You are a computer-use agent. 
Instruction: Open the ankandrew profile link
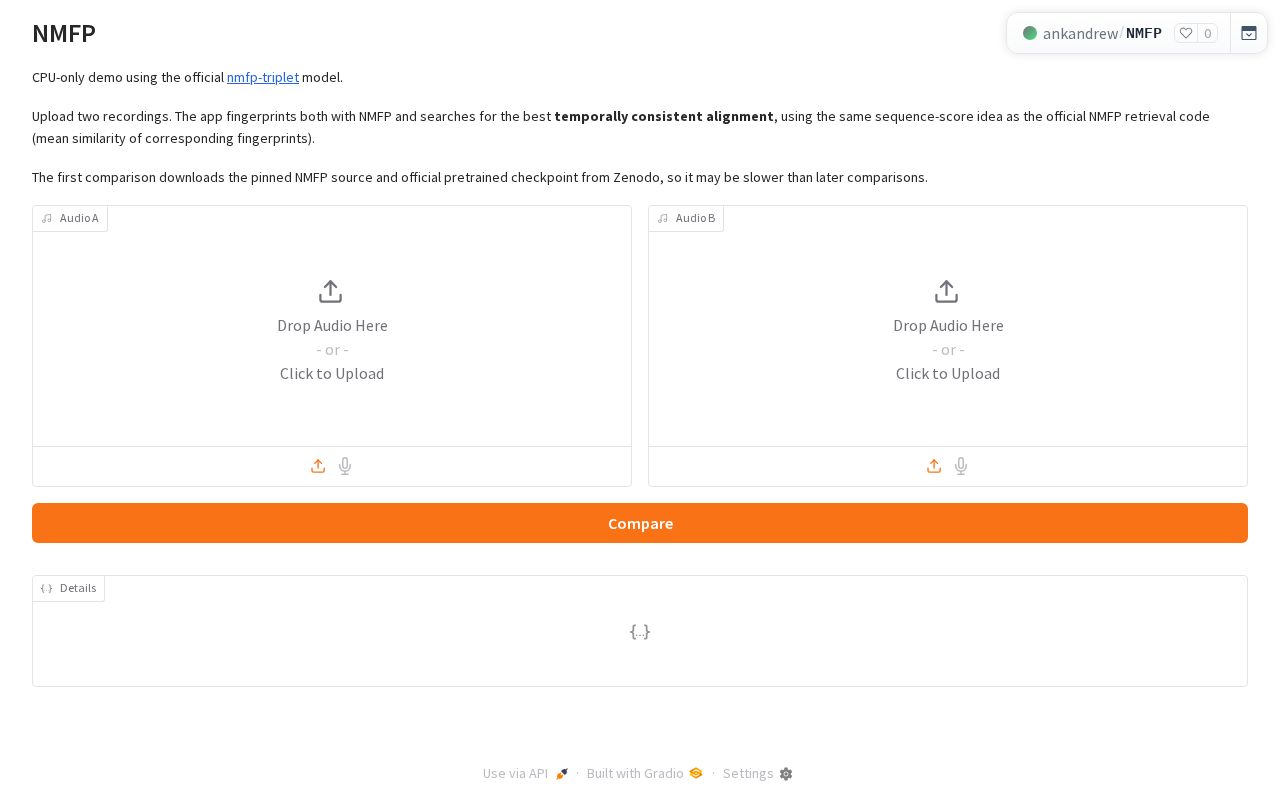tap(1080, 33)
